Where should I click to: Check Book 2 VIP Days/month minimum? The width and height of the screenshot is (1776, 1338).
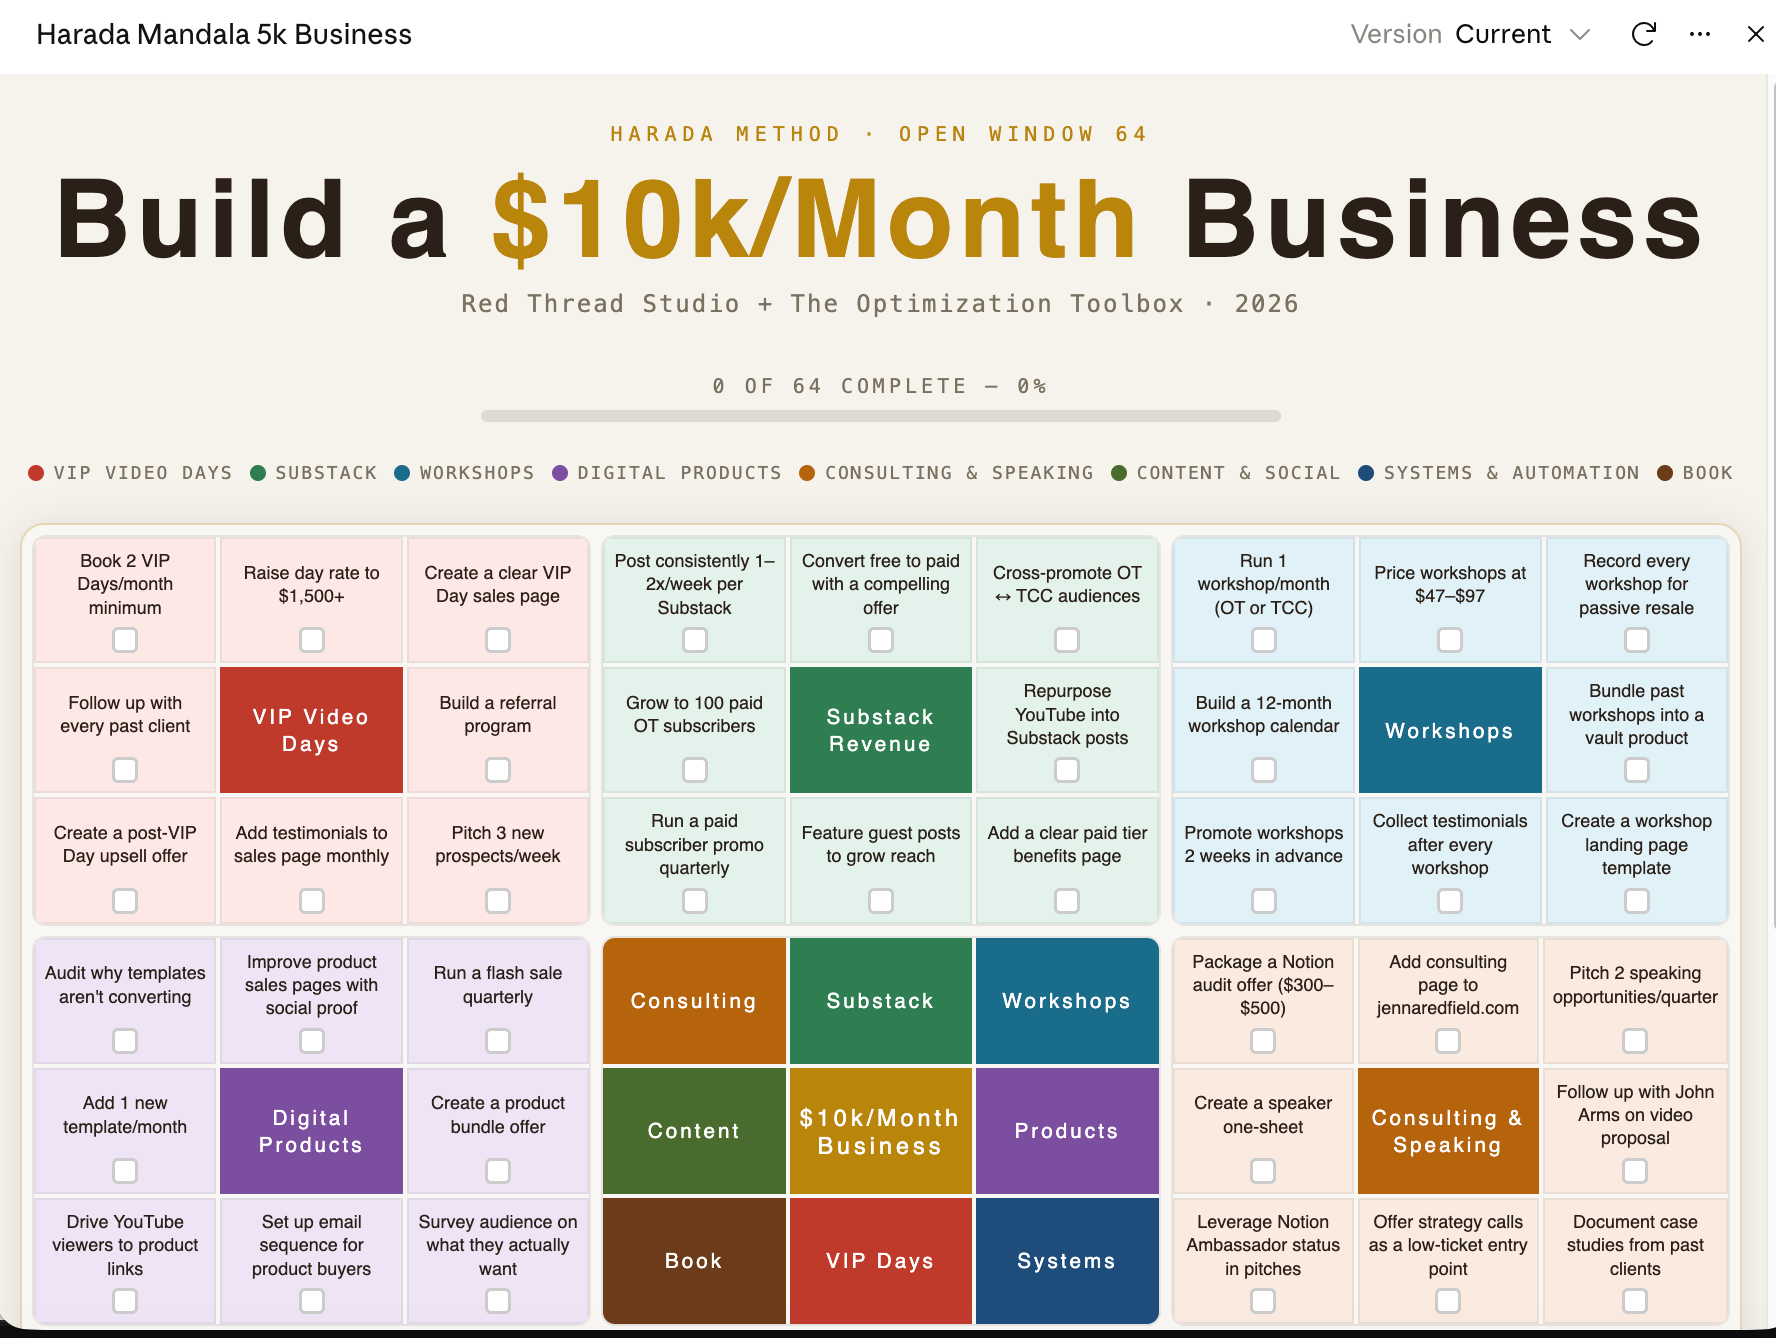(x=125, y=640)
